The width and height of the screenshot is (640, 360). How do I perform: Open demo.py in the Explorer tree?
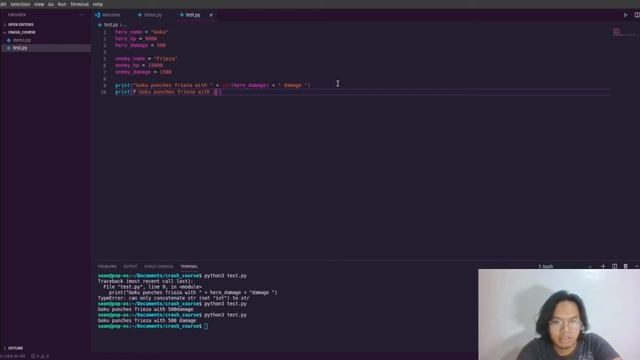22,40
